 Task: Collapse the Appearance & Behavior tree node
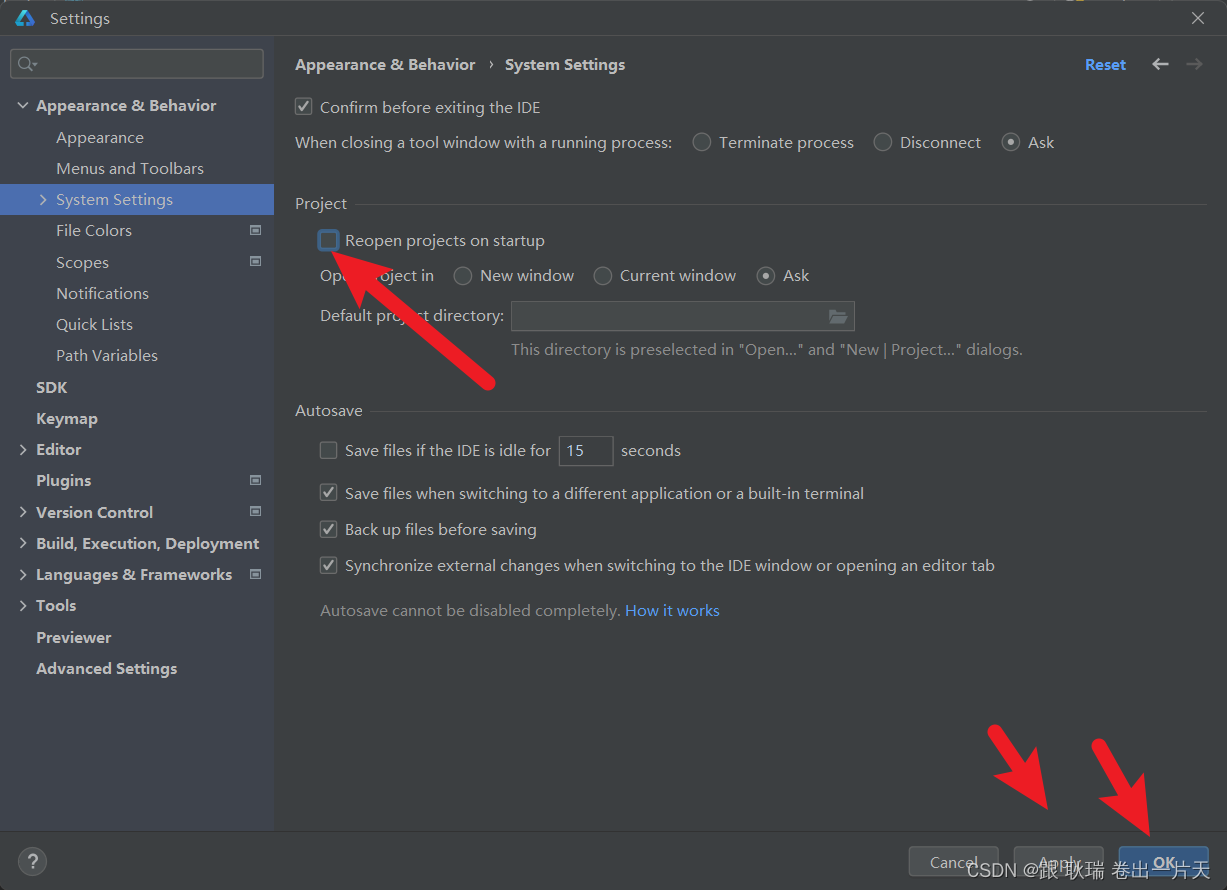pos(23,105)
